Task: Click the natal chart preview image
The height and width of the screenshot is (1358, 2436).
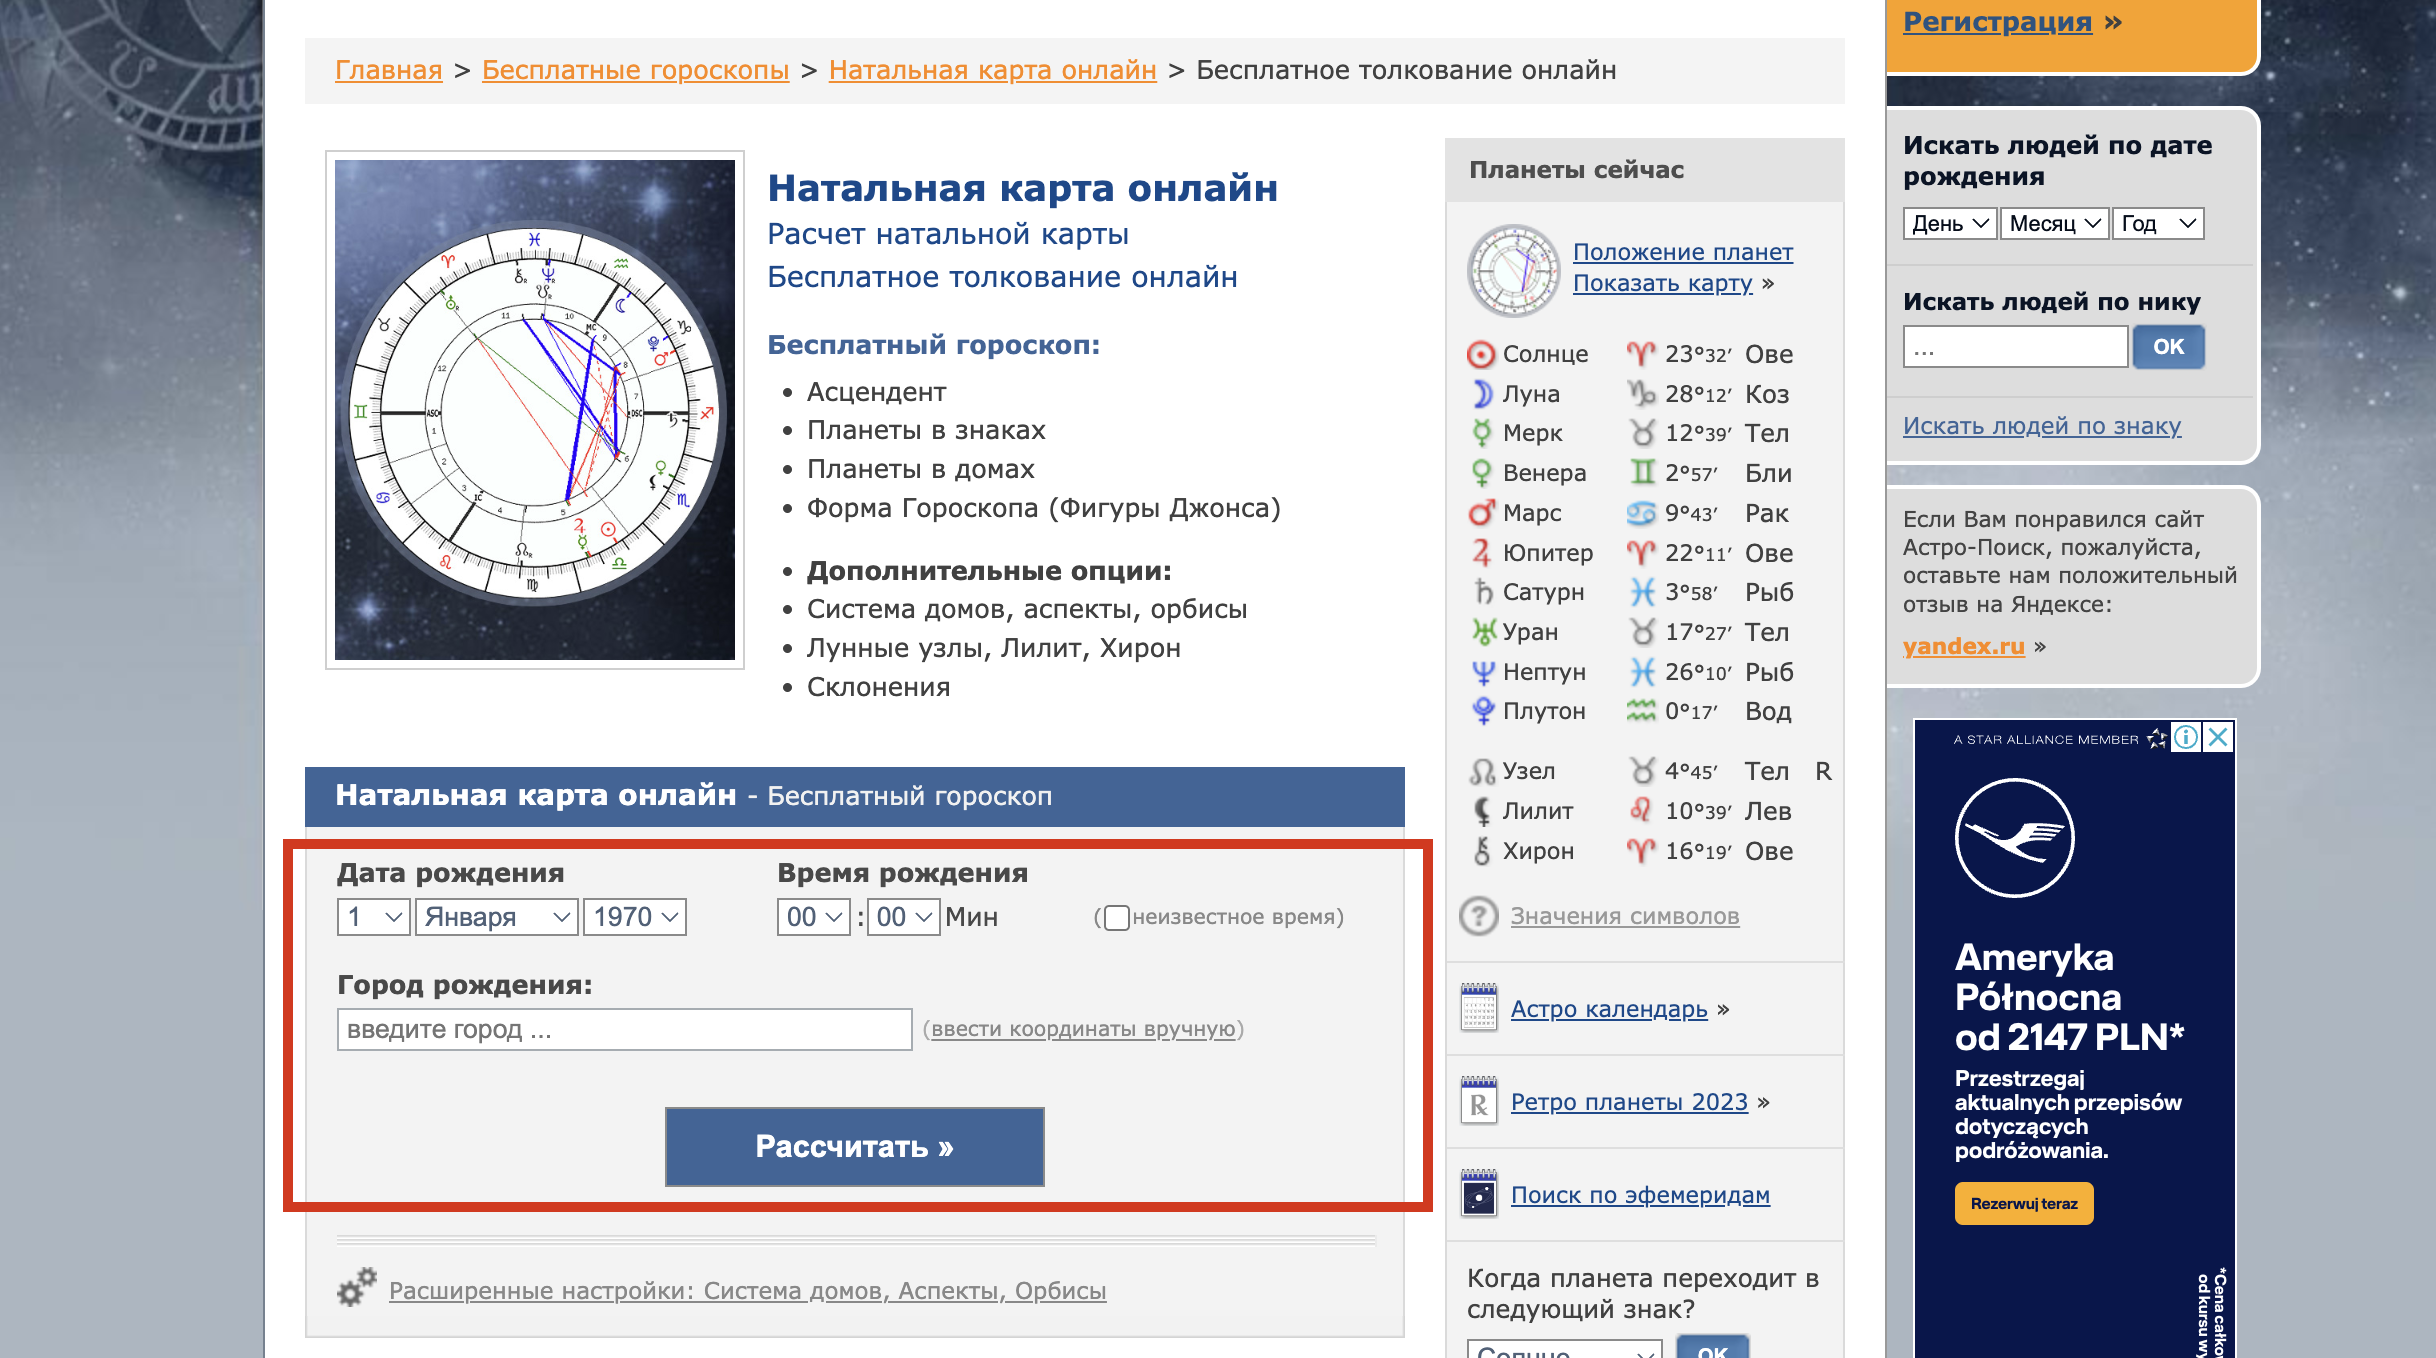Action: click(x=534, y=410)
